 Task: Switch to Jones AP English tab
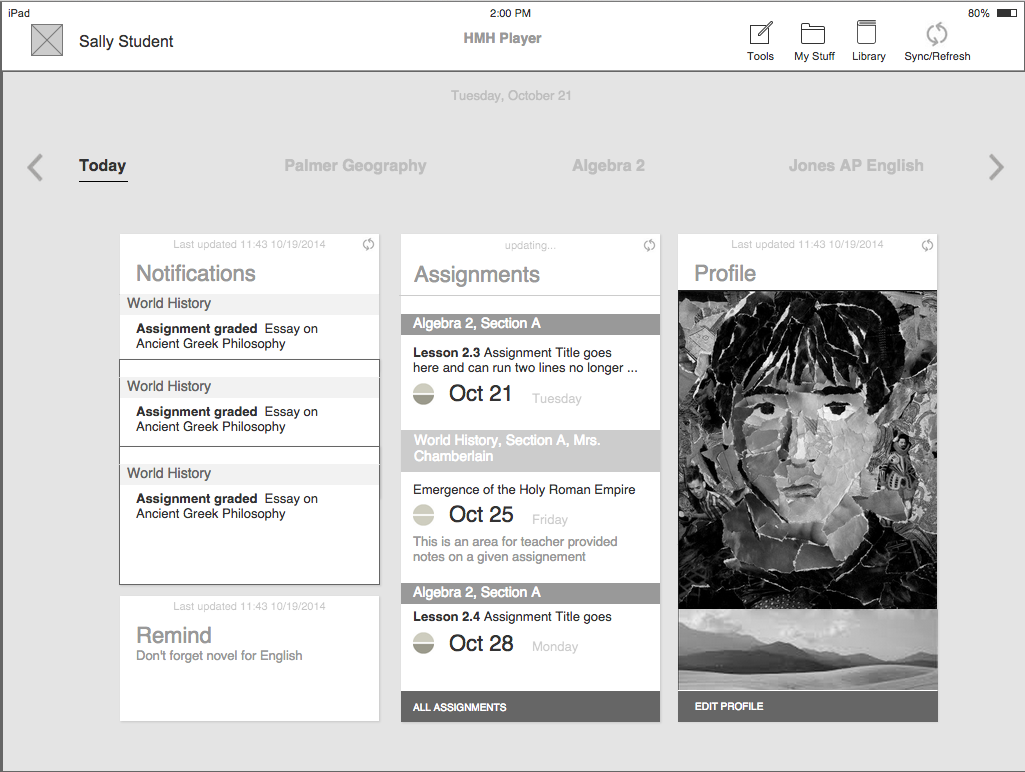pos(856,166)
